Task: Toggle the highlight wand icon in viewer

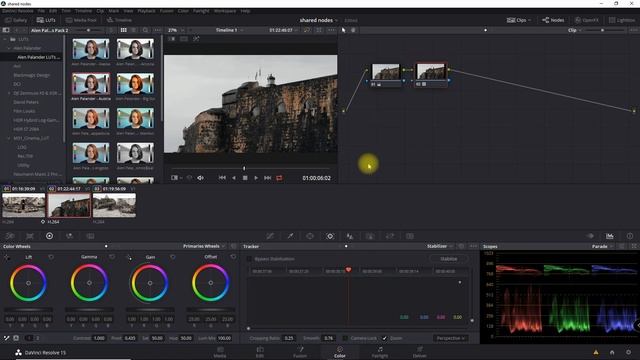Action: coord(196,39)
